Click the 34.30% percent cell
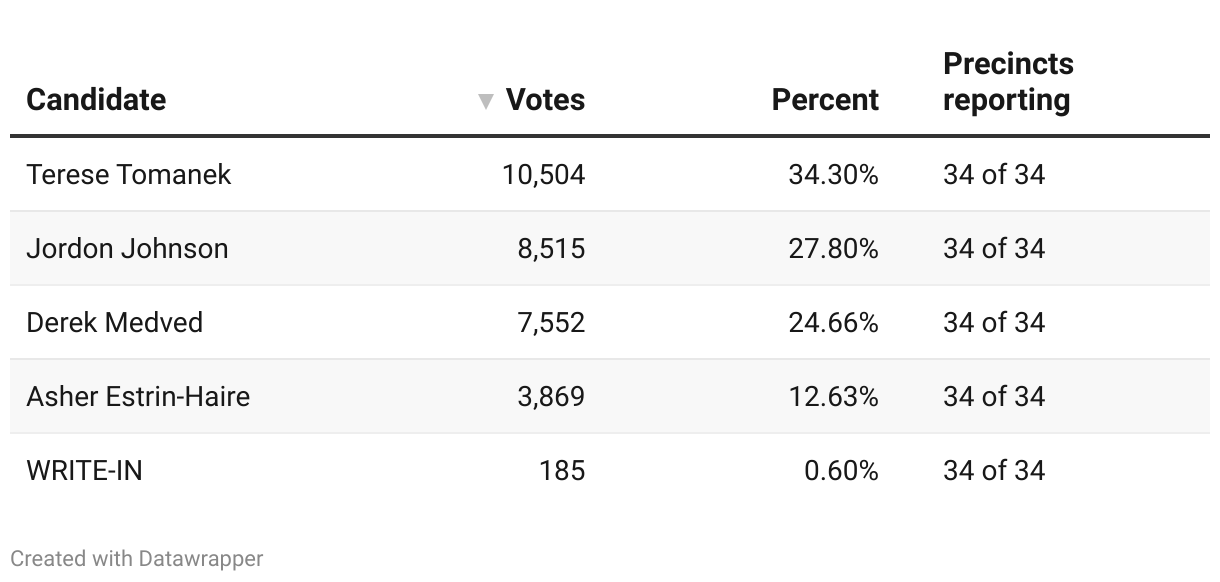This screenshot has width=1220, height=582. 834,174
